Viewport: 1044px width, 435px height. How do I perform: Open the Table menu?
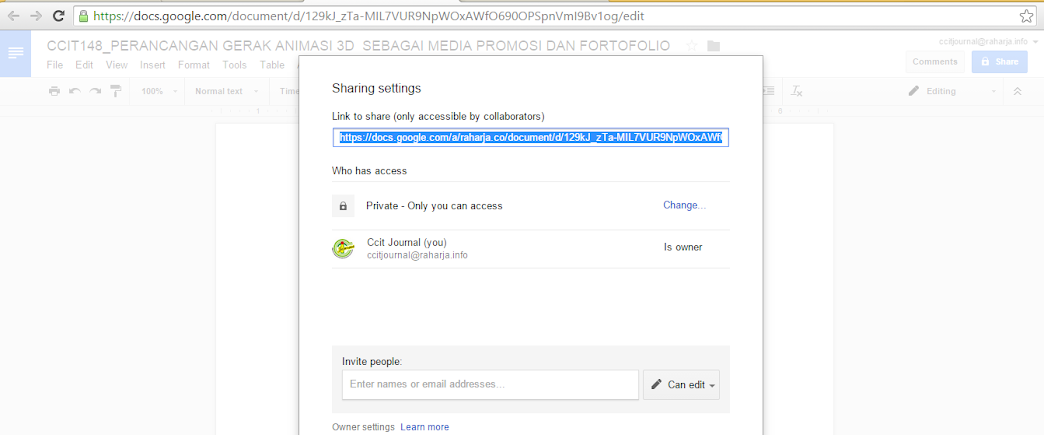(272, 65)
